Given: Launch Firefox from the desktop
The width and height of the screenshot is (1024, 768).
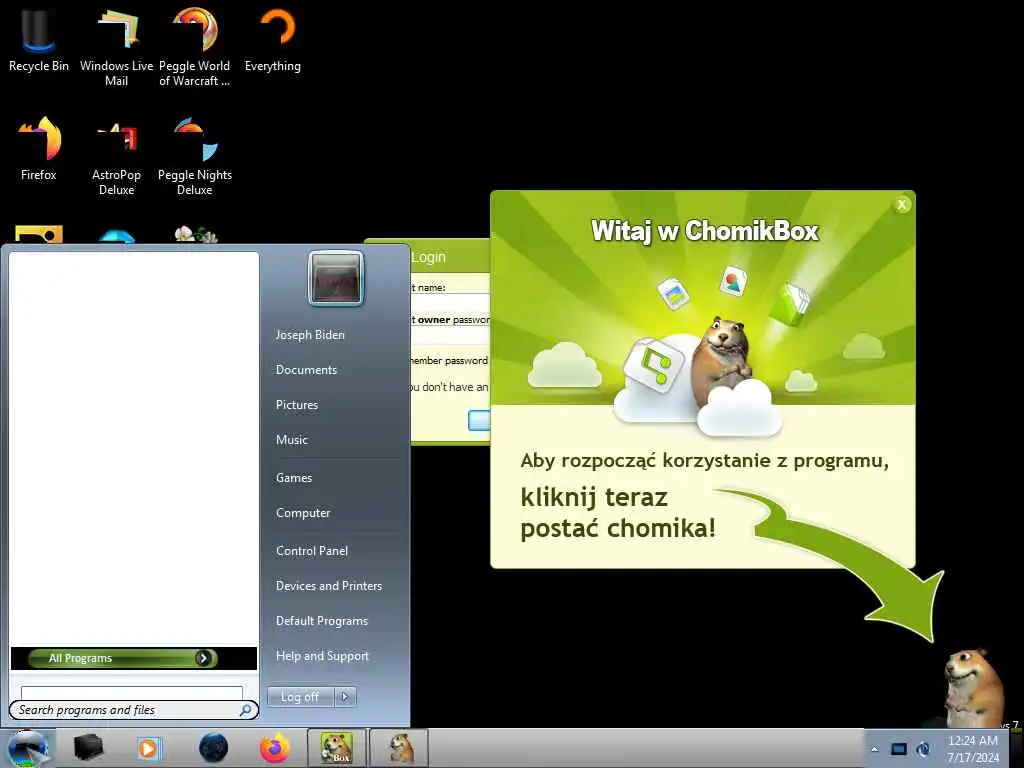Looking at the screenshot, I should click(39, 149).
